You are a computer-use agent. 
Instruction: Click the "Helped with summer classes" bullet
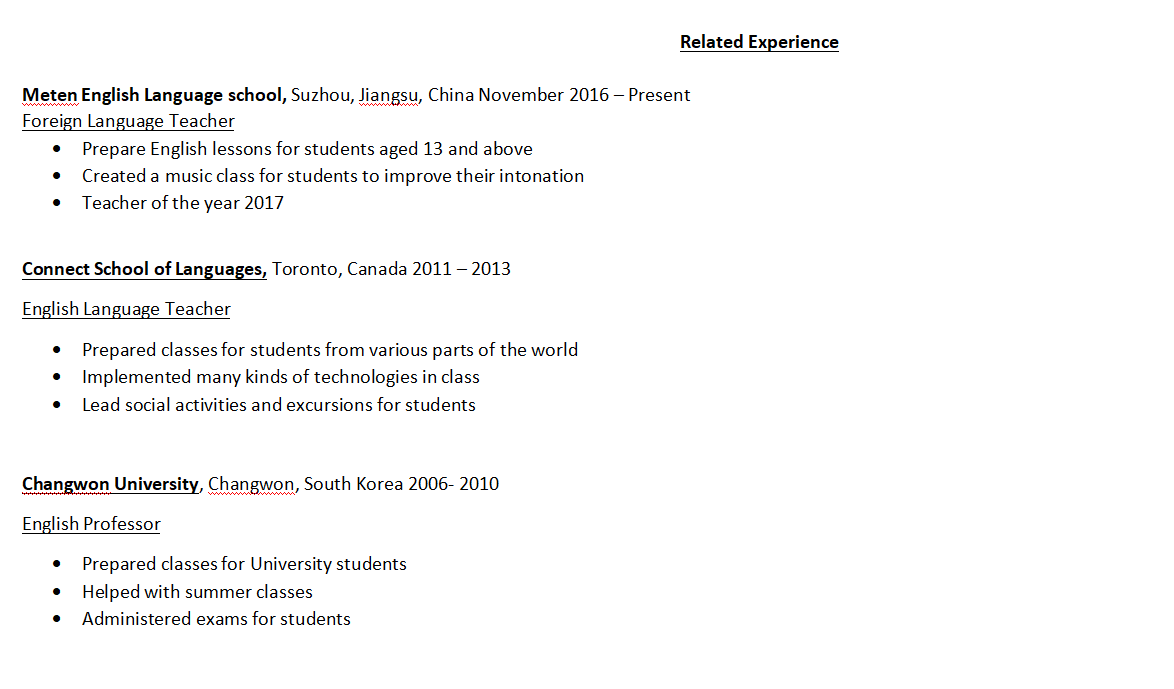click(x=197, y=592)
